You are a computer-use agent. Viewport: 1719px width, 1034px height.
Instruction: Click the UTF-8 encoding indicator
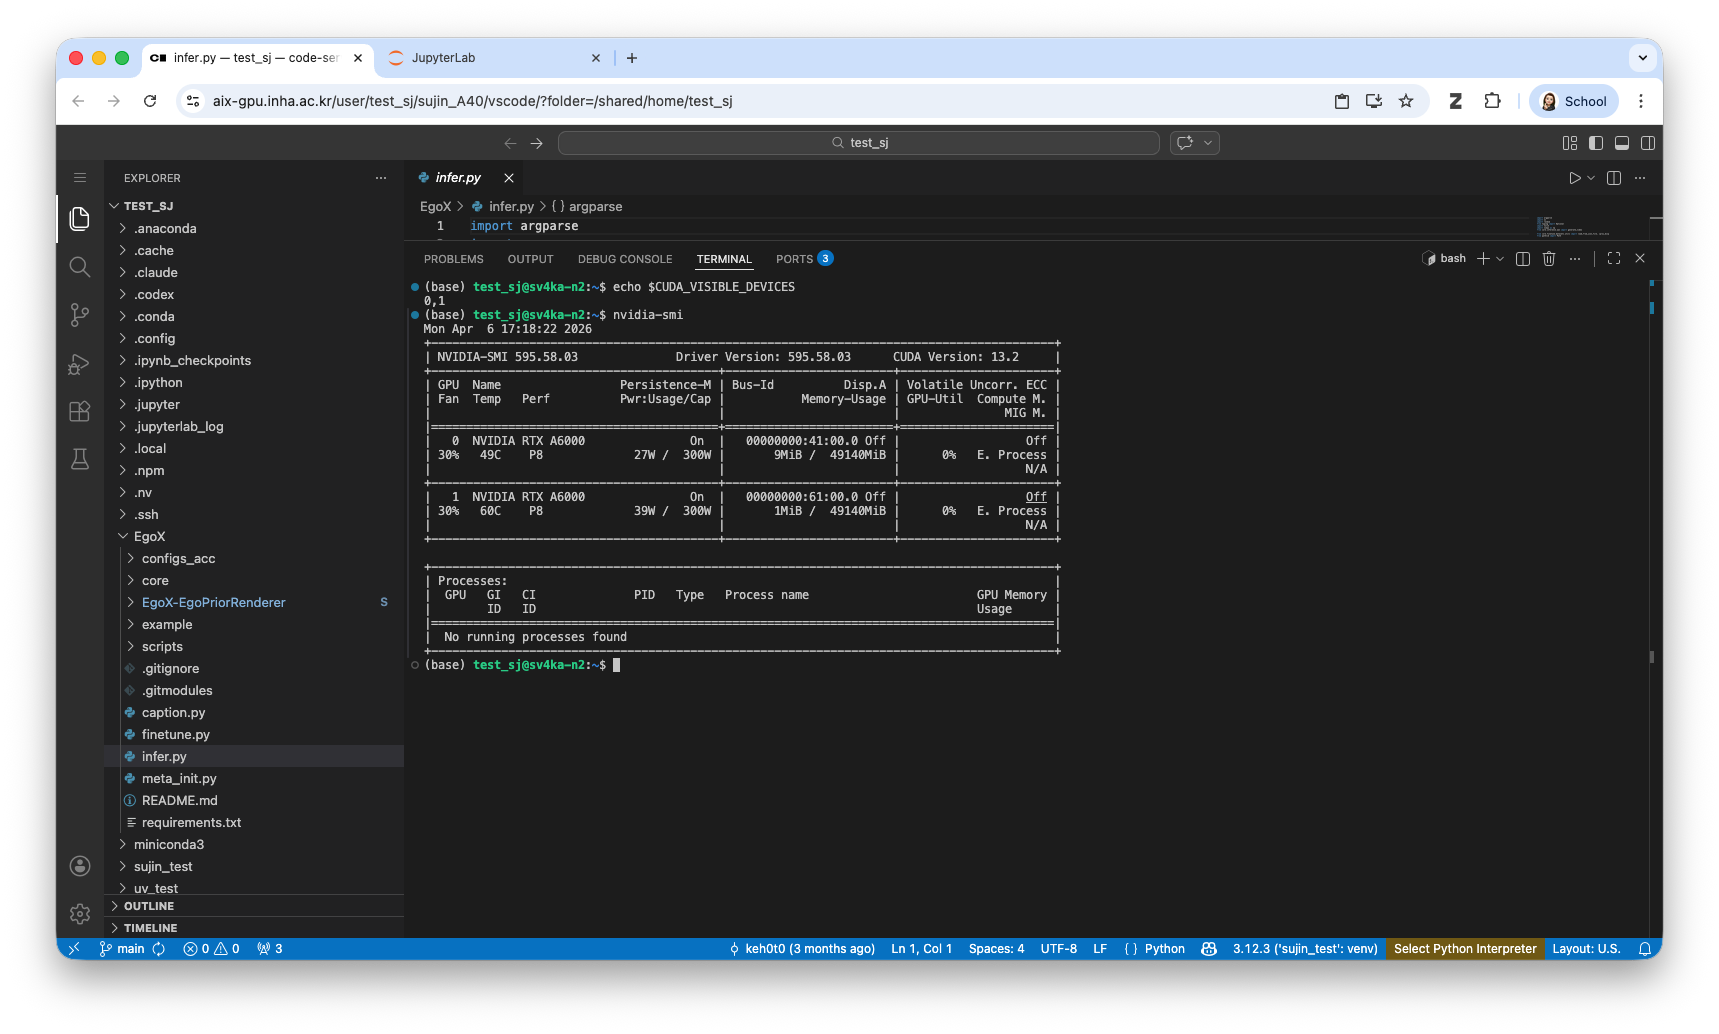tap(1058, 949)
